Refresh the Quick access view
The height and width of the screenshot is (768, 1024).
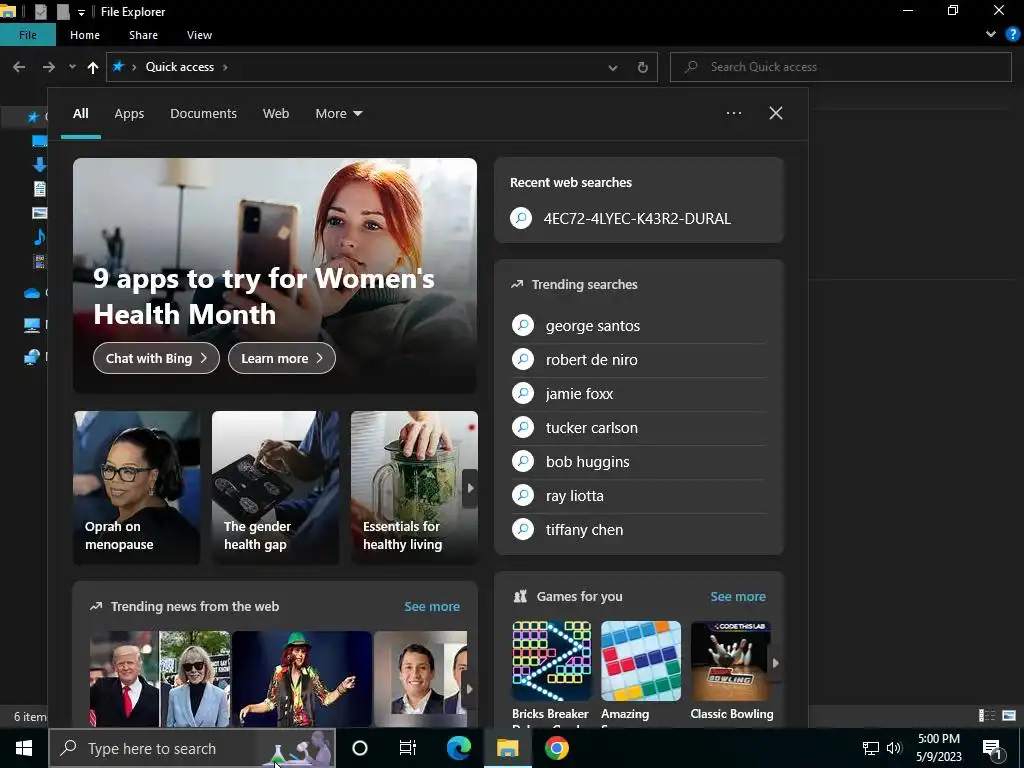pos(643,67)
